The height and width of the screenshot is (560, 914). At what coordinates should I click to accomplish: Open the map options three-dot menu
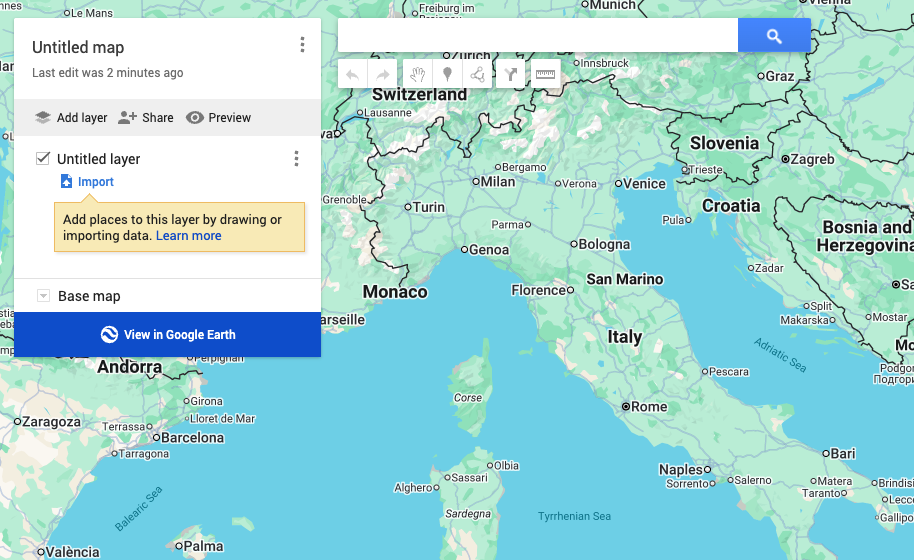point(302,45)
